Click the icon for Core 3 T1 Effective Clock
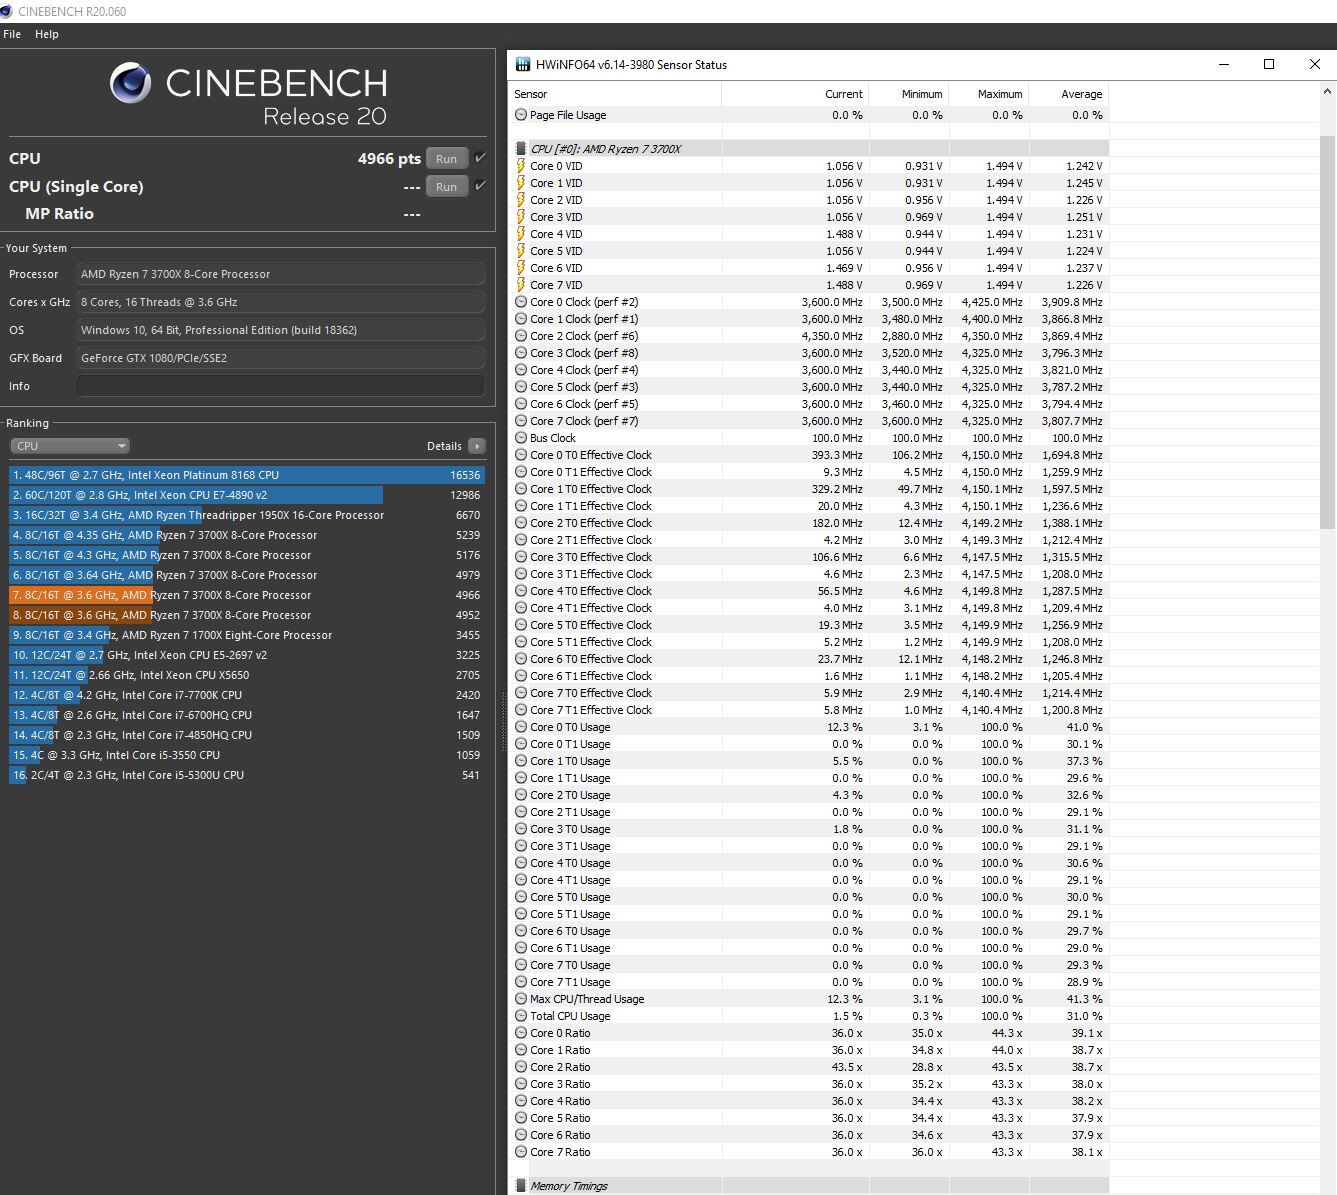 pyautogui.click(x=520, y=574)
